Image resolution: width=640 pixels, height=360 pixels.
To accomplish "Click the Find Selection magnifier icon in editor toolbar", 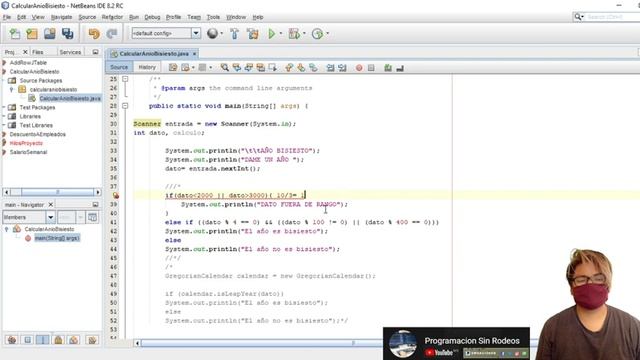I will tap(224, 67).
